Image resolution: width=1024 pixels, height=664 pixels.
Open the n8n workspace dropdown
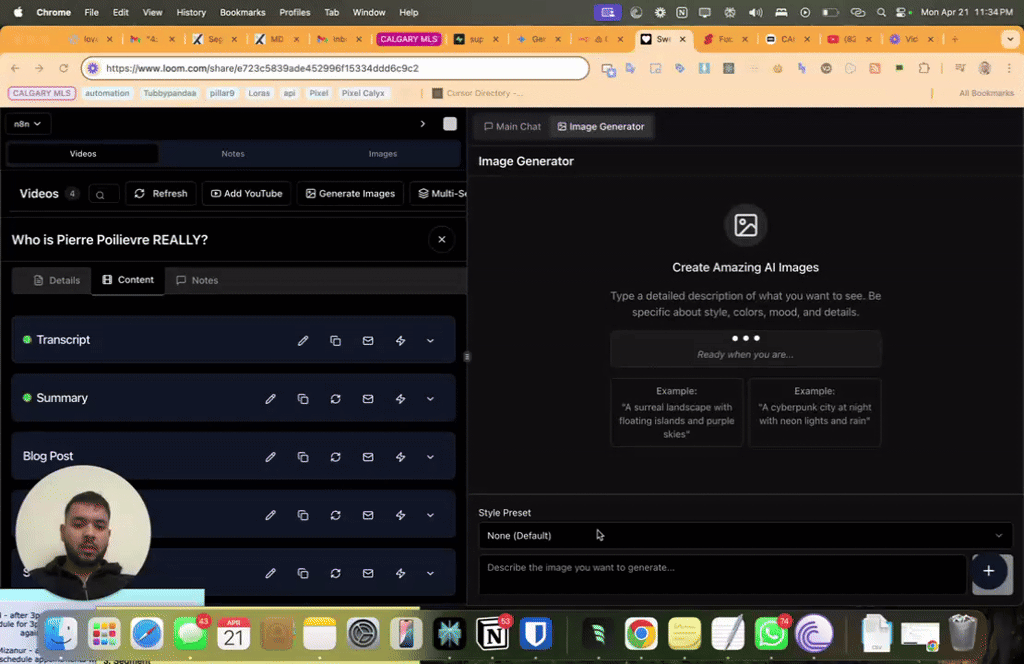click(x=27, y=123)
